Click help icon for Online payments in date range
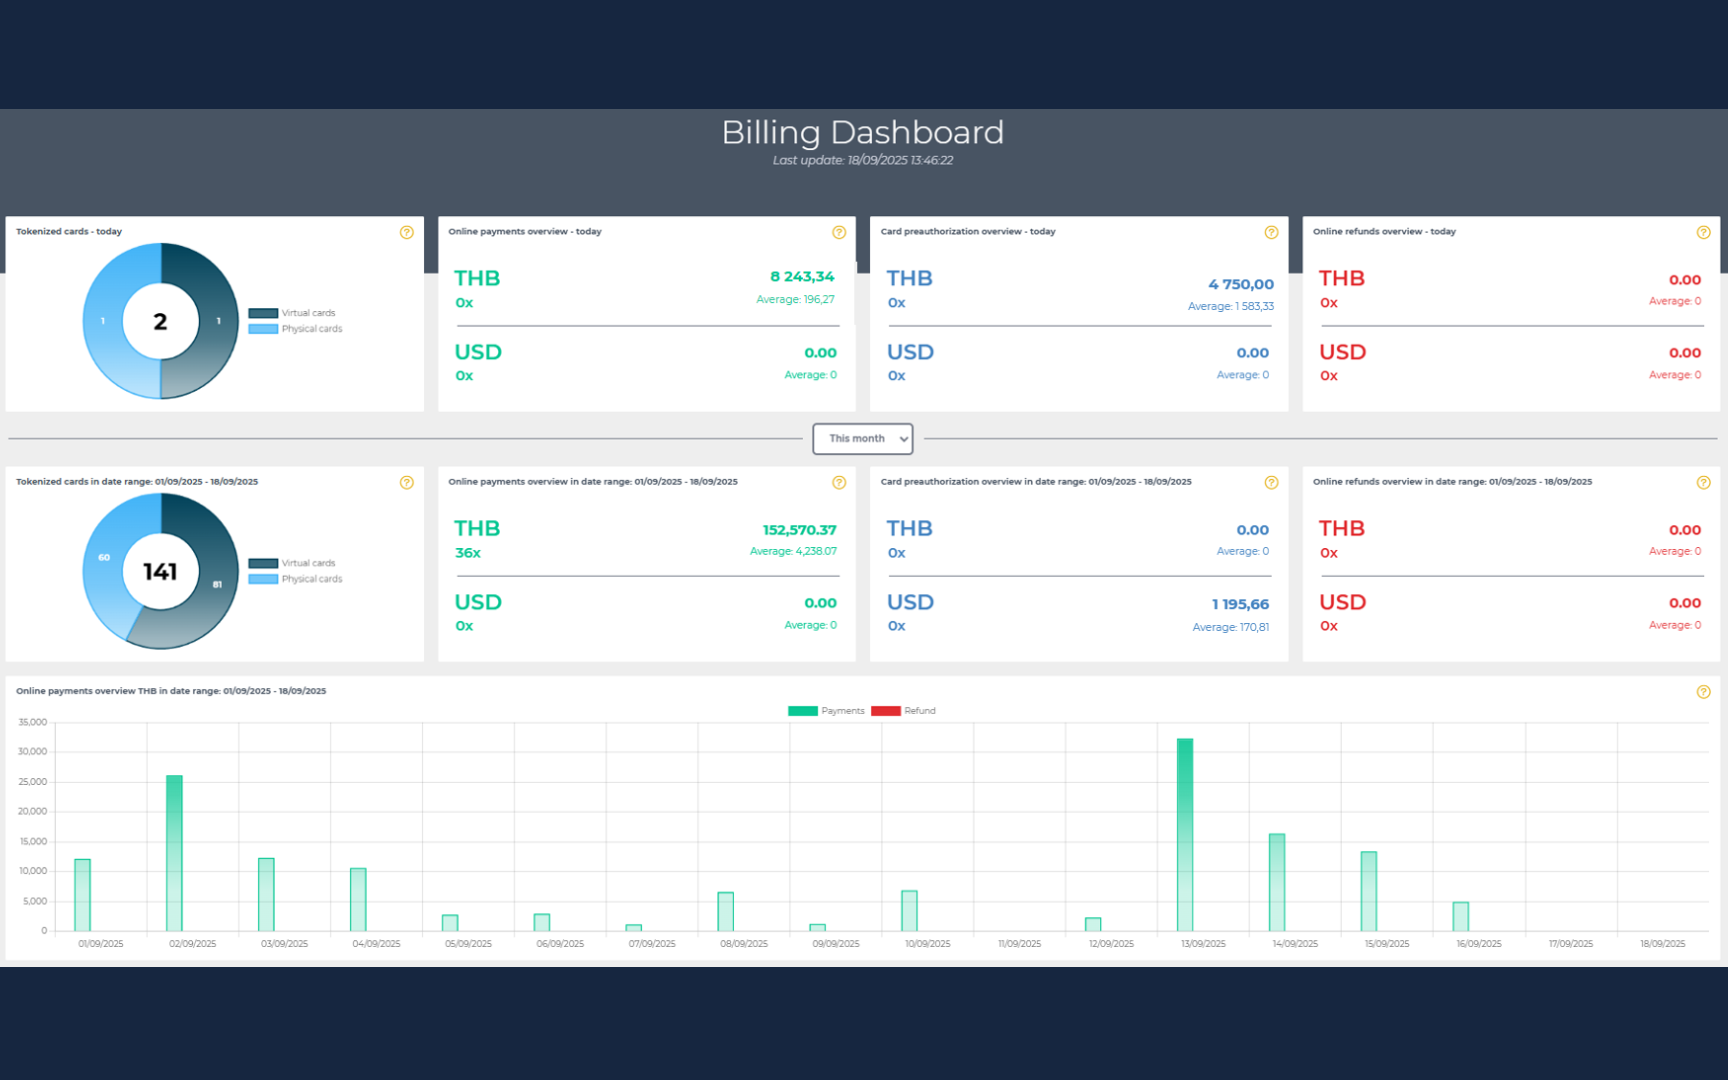Image resolution: width=1728 pixels, height=1080 pixels. pos(839,482)
